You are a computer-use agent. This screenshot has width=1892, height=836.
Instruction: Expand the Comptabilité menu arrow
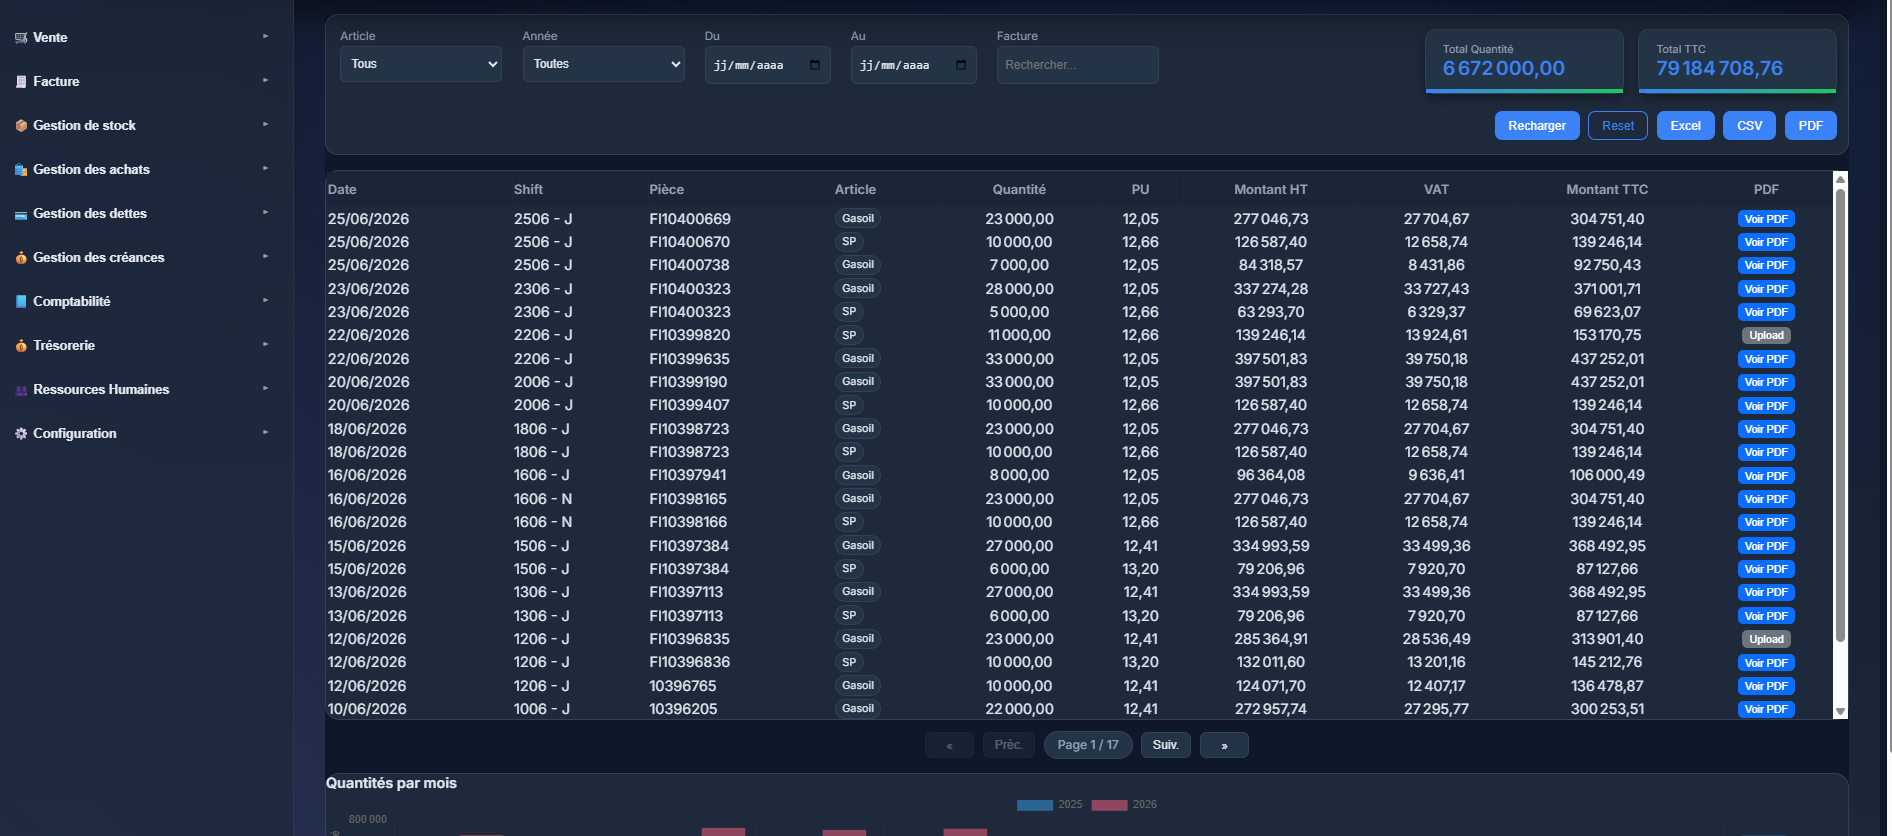266,301
